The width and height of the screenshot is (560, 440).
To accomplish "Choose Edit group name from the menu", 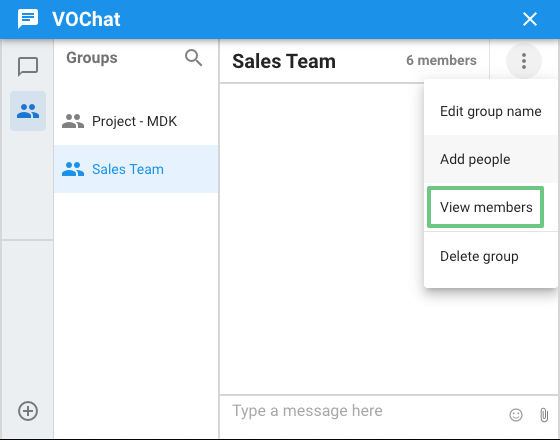I will pyautogui.click(x=490, y=111).
